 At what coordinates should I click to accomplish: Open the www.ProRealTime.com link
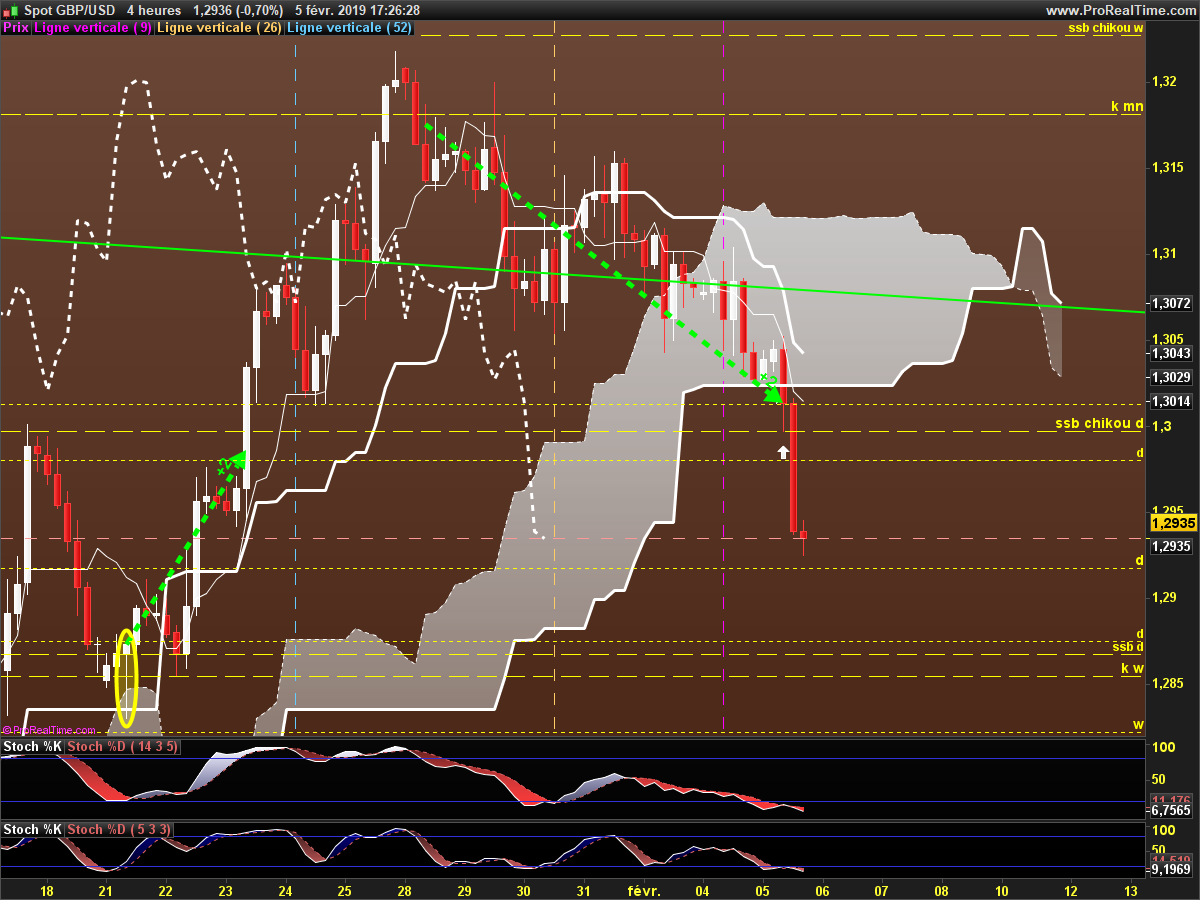pos(1120,10)
